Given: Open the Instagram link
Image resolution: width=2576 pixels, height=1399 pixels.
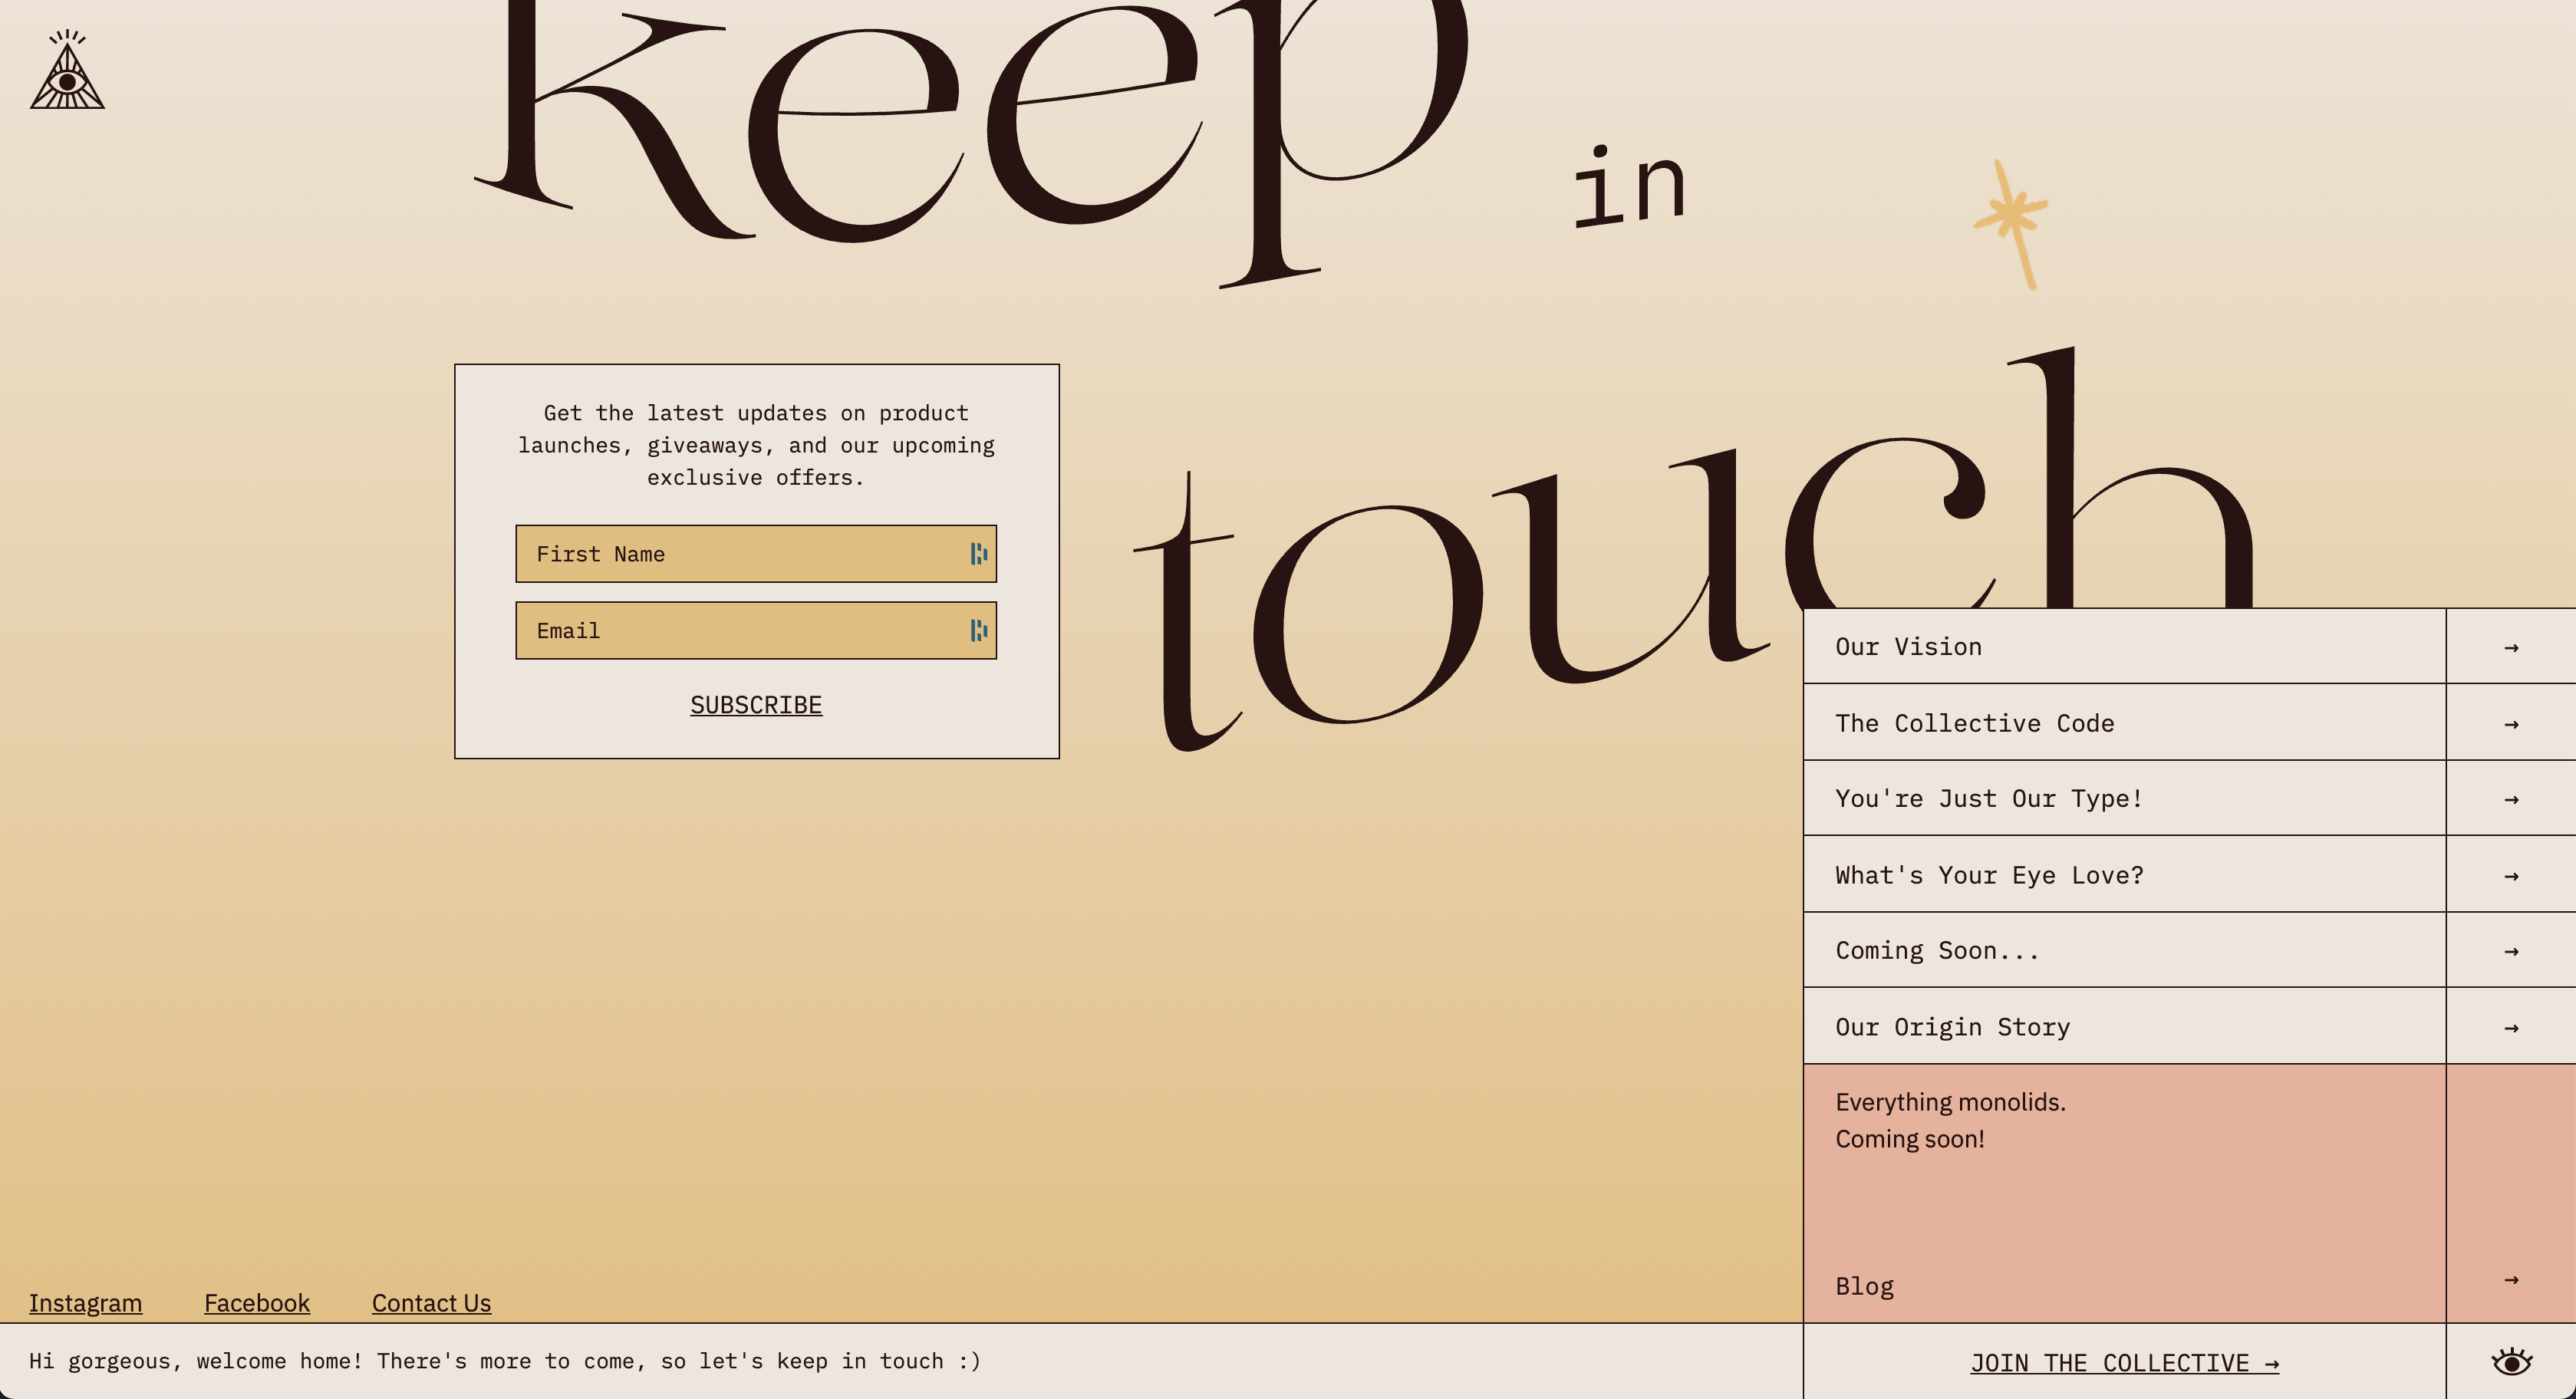Looking at the screenshot, I should pos(85,1303).
